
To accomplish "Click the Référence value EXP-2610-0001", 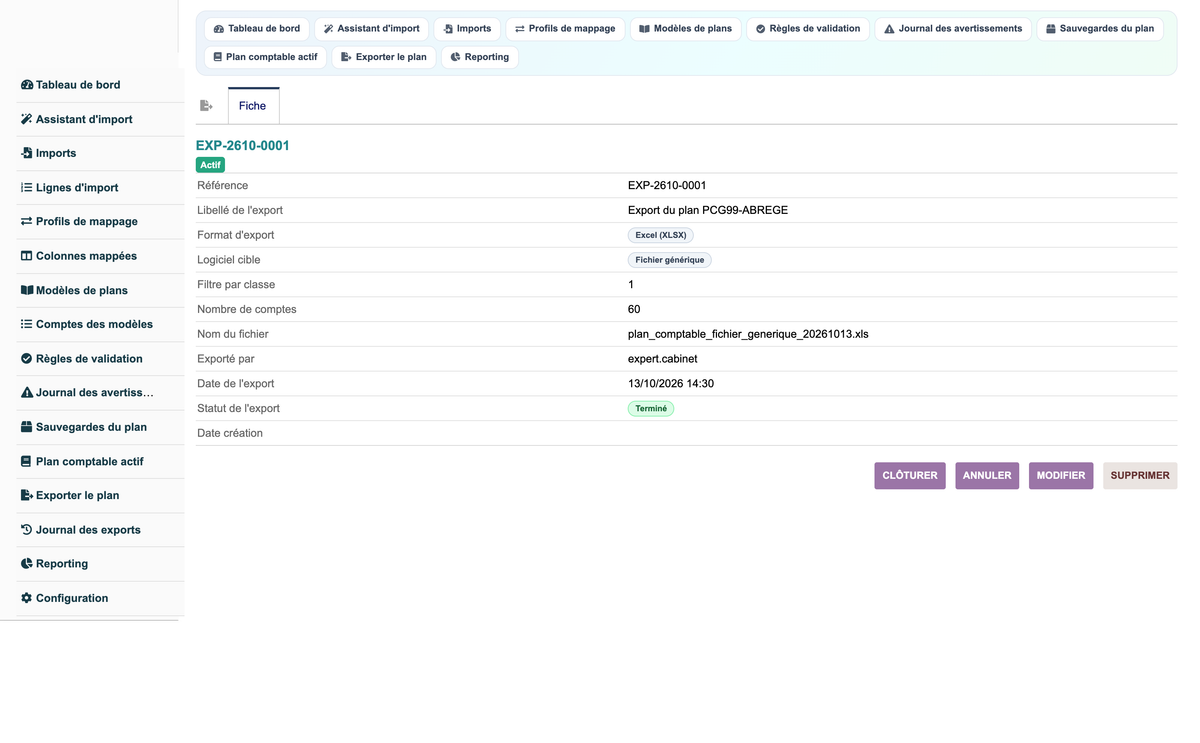I will click(x=667, y=186).
